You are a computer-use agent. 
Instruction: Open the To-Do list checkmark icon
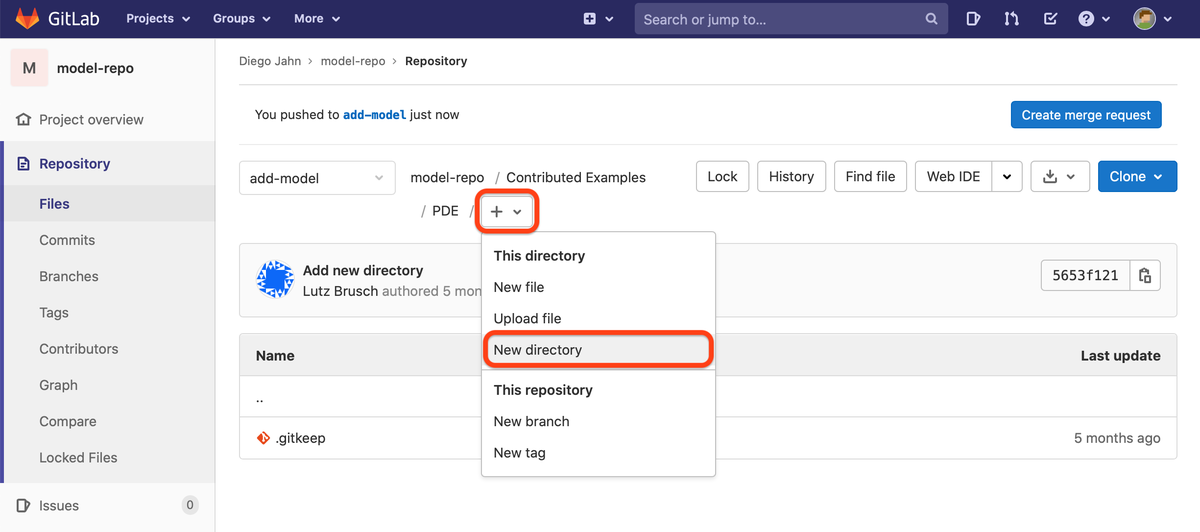click(x=1050, y=19)
